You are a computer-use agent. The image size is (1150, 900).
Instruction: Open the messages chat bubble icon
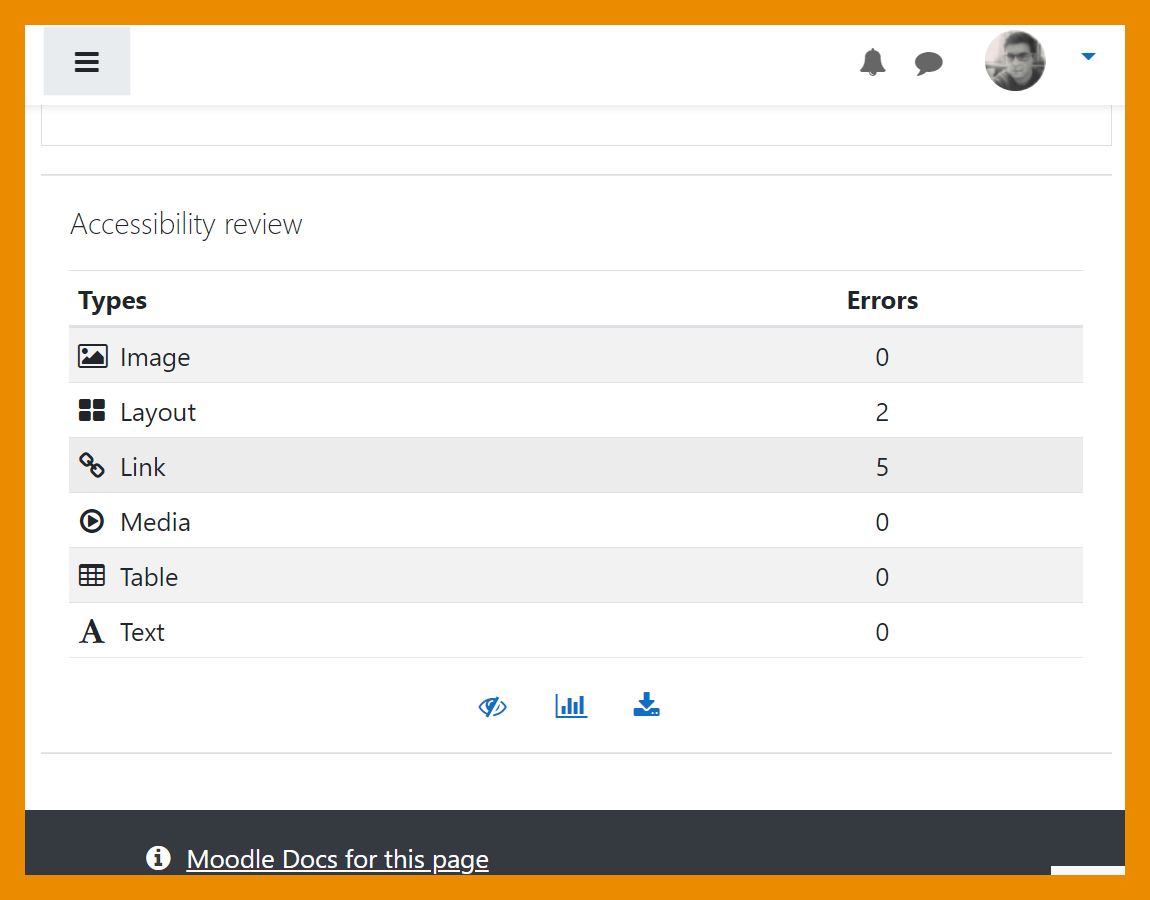coord(928,64)
